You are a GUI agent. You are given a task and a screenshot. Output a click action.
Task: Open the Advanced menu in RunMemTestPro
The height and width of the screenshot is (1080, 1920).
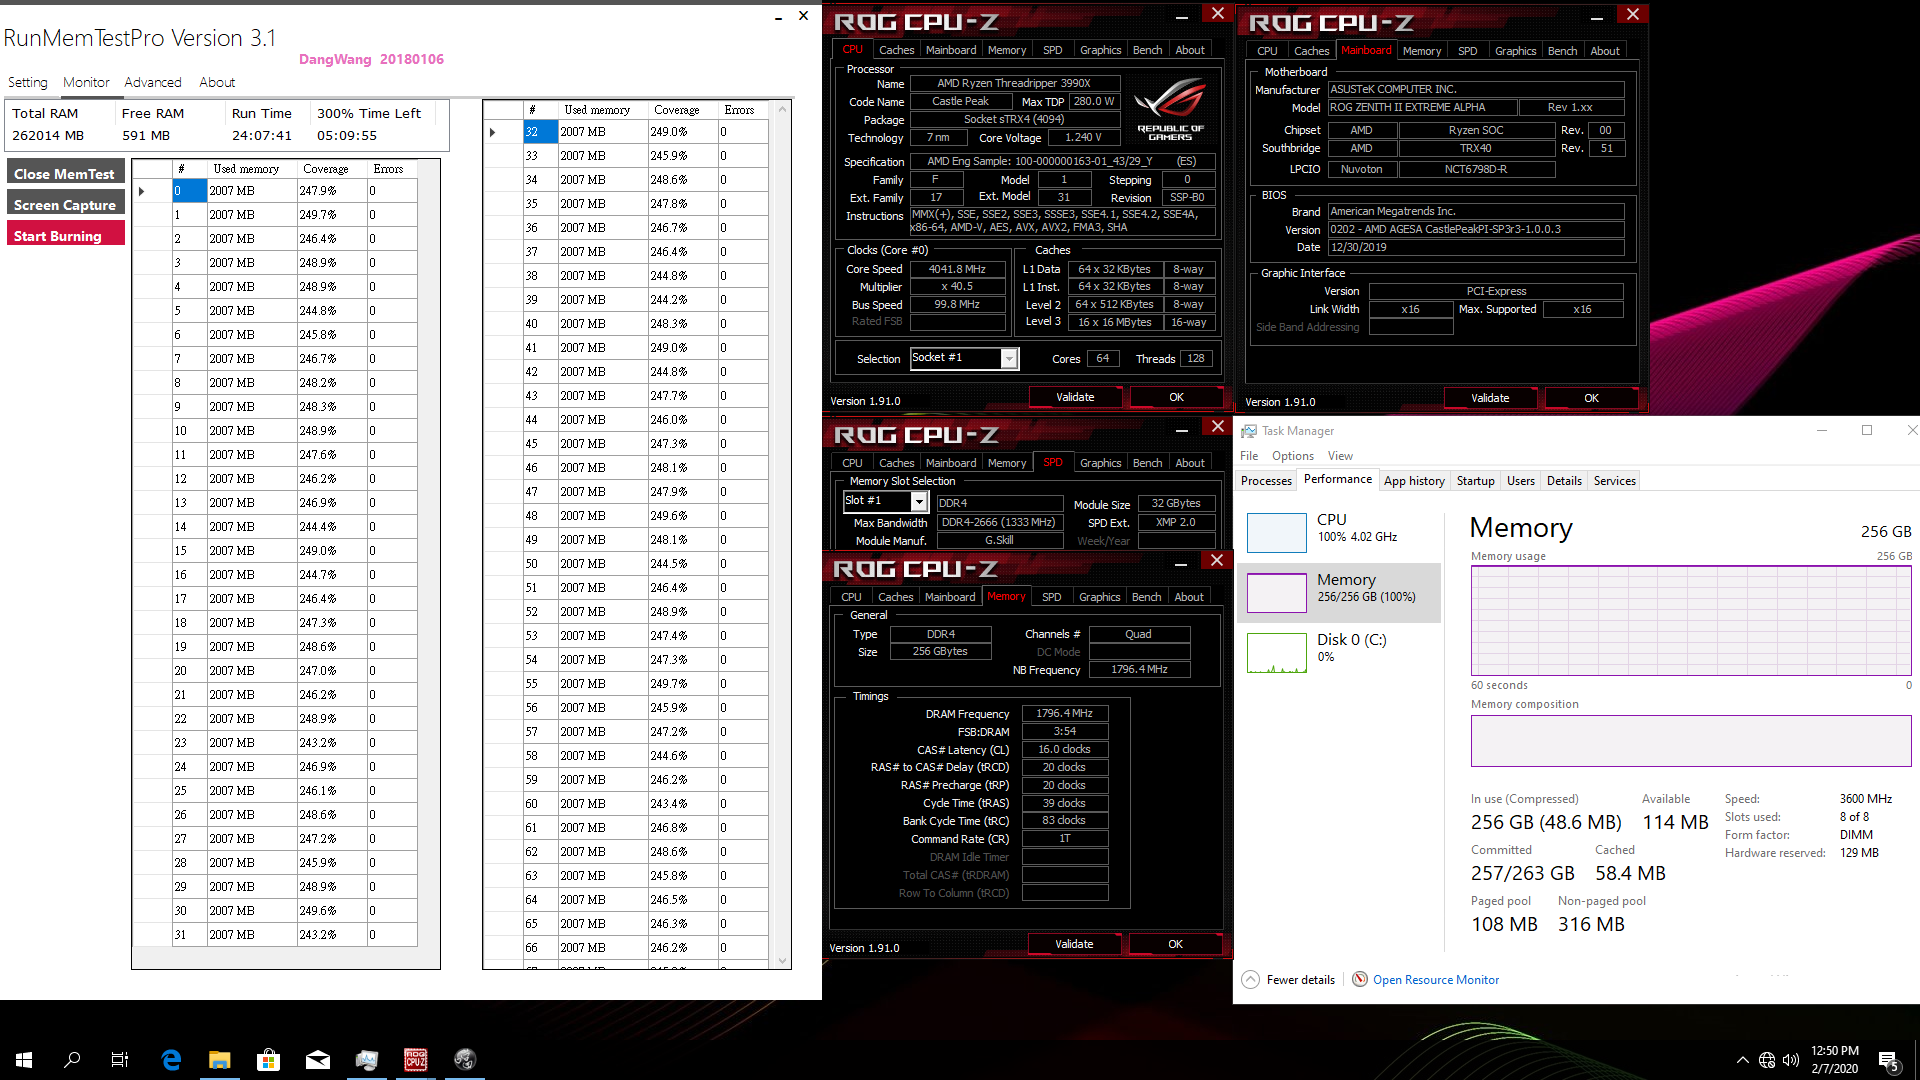tap(152, 82)
